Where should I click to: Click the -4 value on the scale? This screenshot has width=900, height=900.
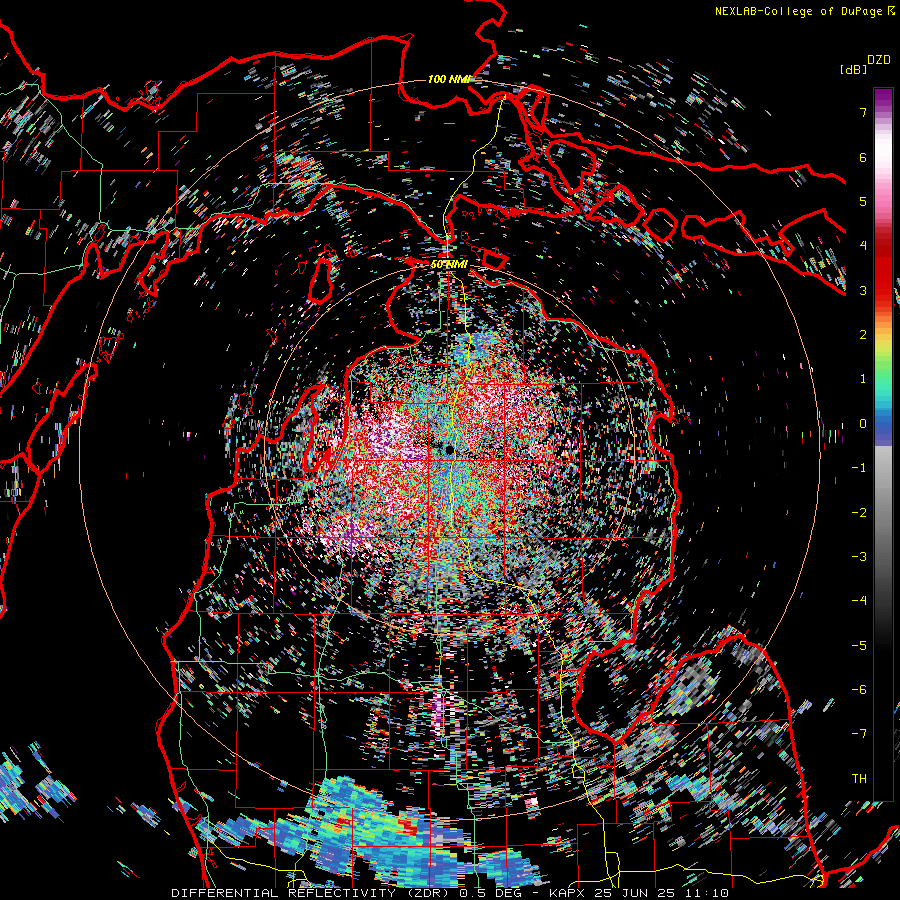859,601
